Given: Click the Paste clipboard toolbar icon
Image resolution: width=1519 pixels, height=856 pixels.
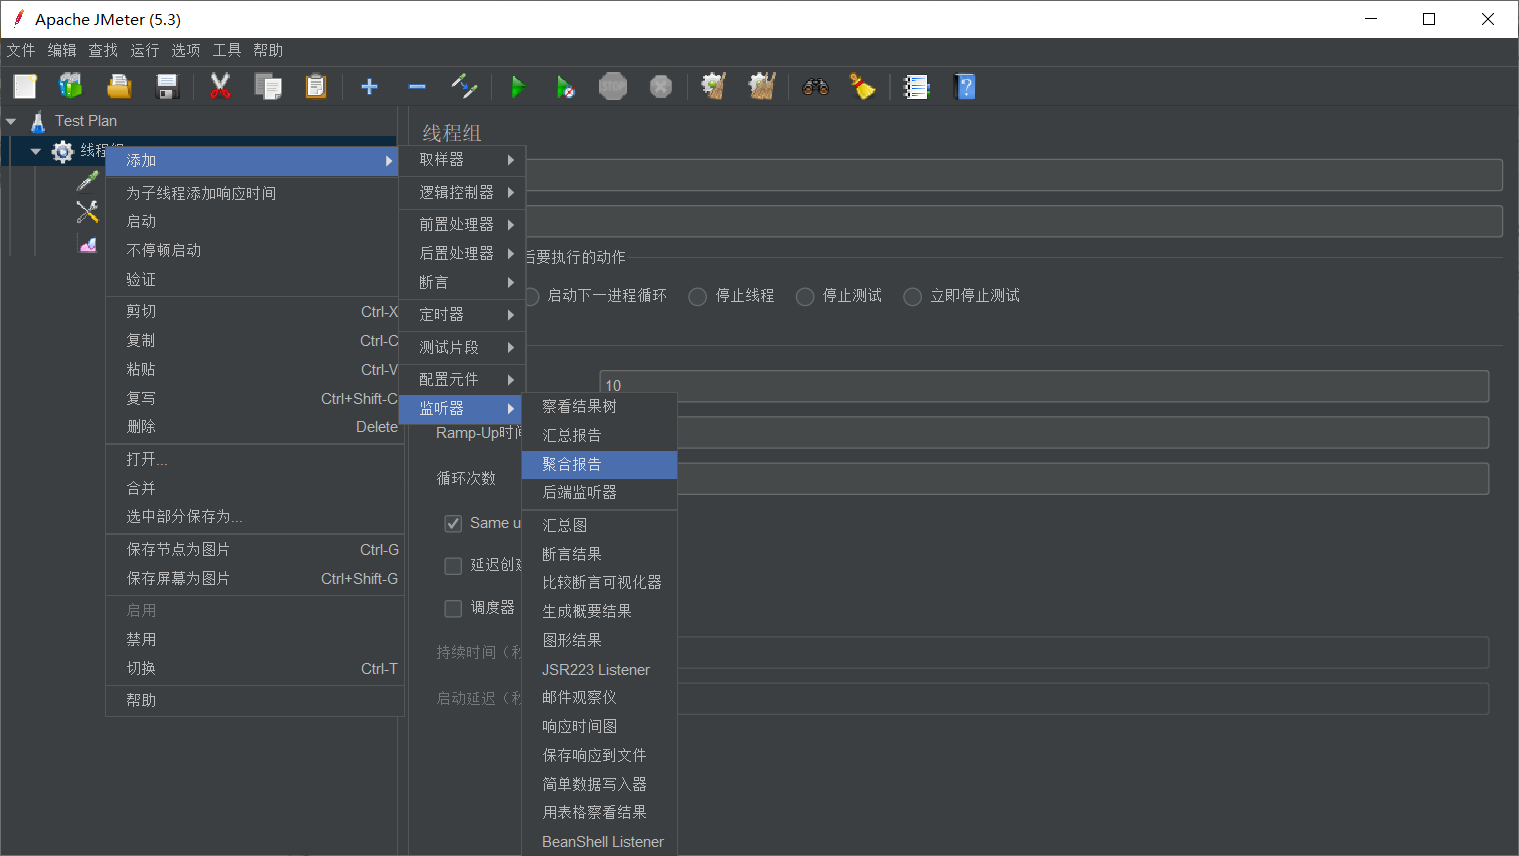Looking at the screenshot, I should 316,87.
